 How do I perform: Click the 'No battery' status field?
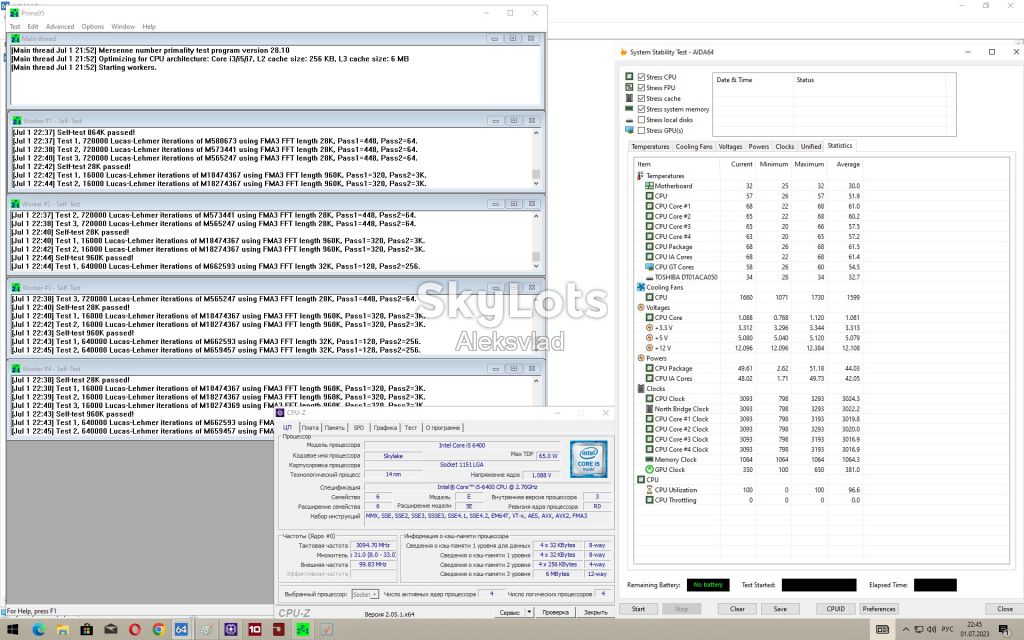click(x=708, y=585)
